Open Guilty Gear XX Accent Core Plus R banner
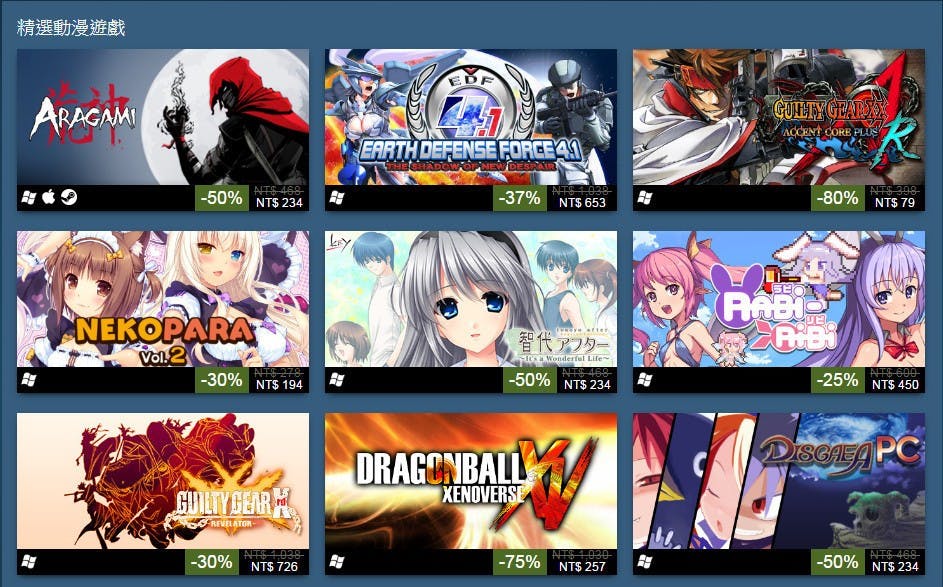The image size is (943, 587). pos(779,117)
